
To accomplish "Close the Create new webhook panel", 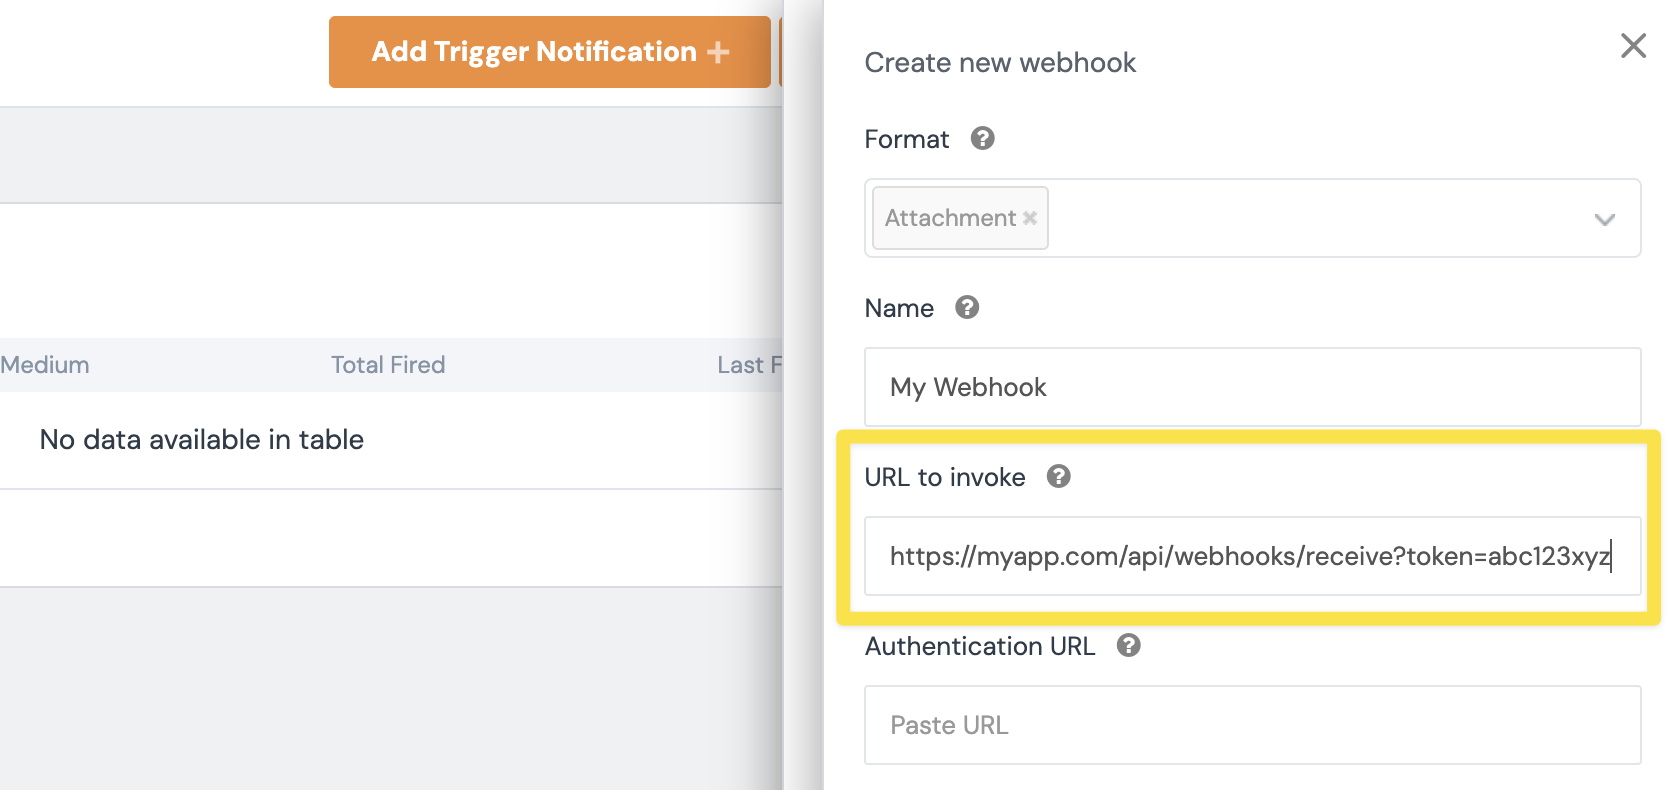I will [1633, 46].
